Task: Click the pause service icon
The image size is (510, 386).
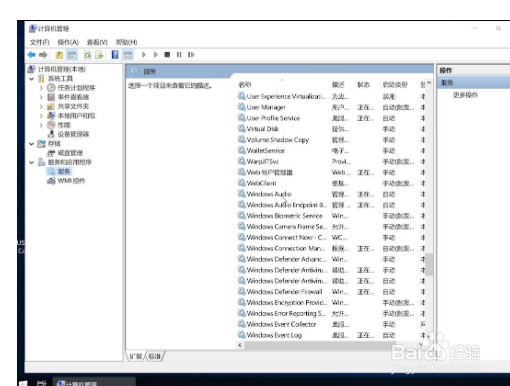Action: click(179, 54)
